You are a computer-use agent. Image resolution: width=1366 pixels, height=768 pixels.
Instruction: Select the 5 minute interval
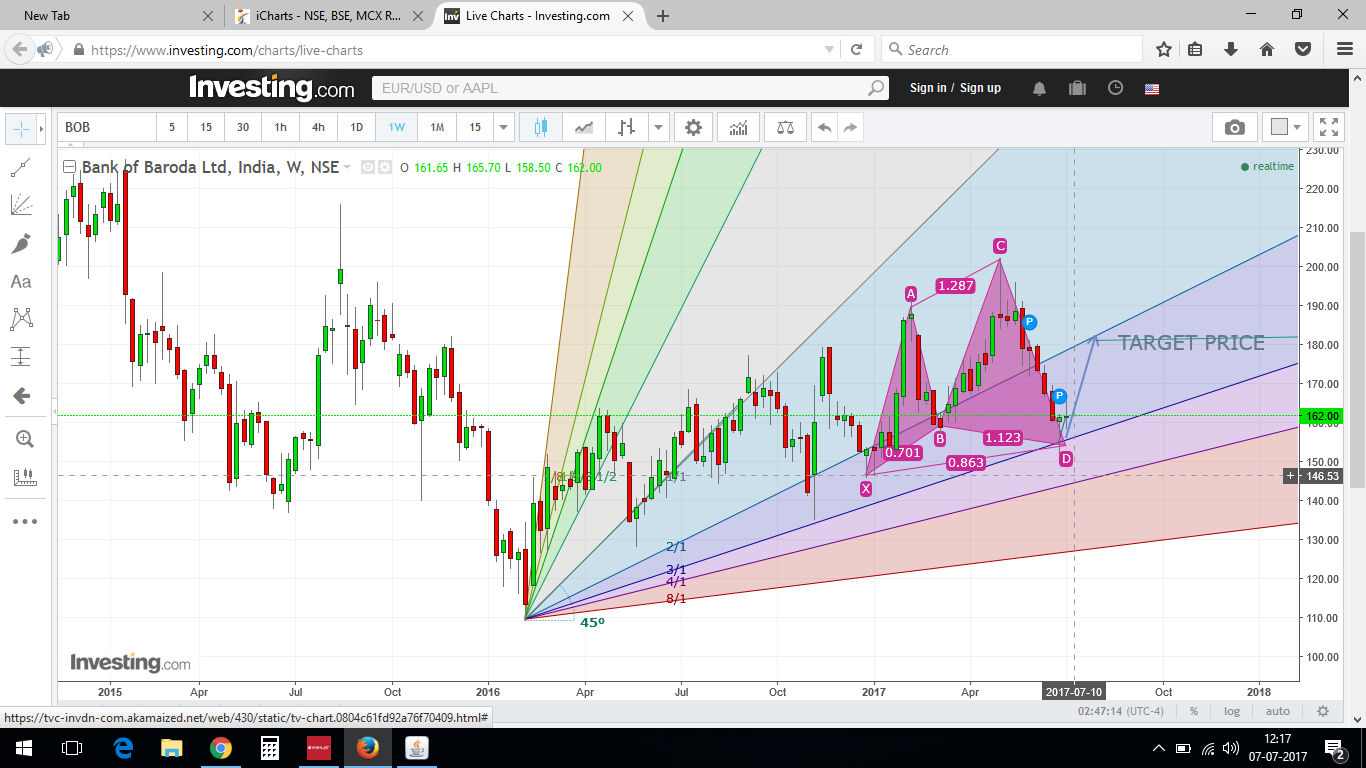172,128
